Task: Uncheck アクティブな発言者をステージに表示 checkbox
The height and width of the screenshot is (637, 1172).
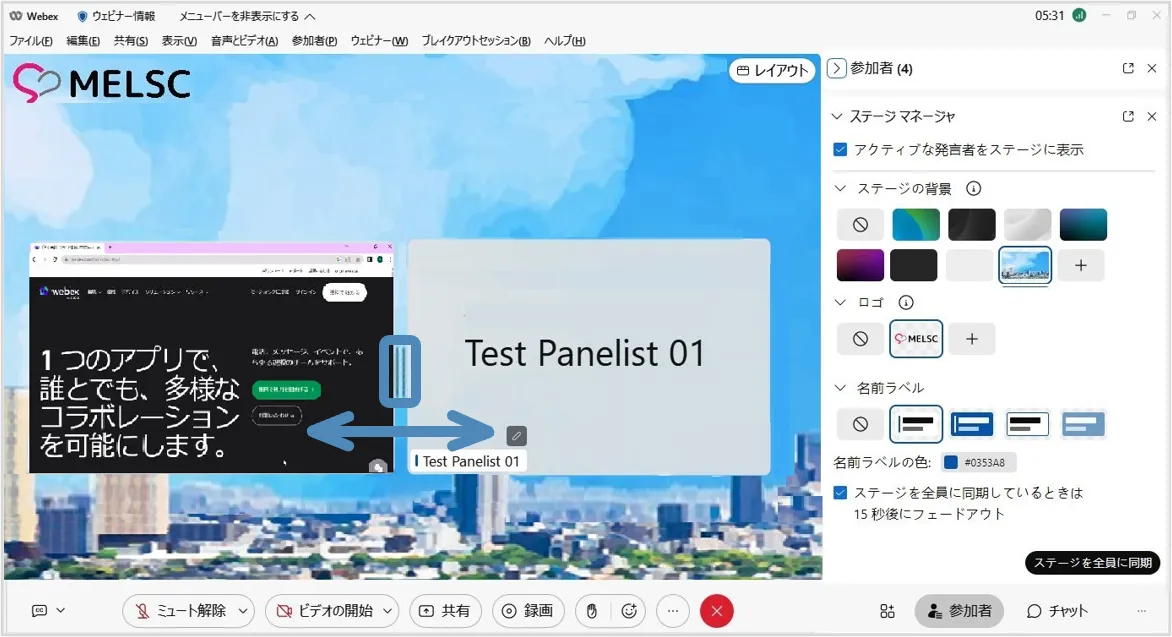Action: pos(841,149)
